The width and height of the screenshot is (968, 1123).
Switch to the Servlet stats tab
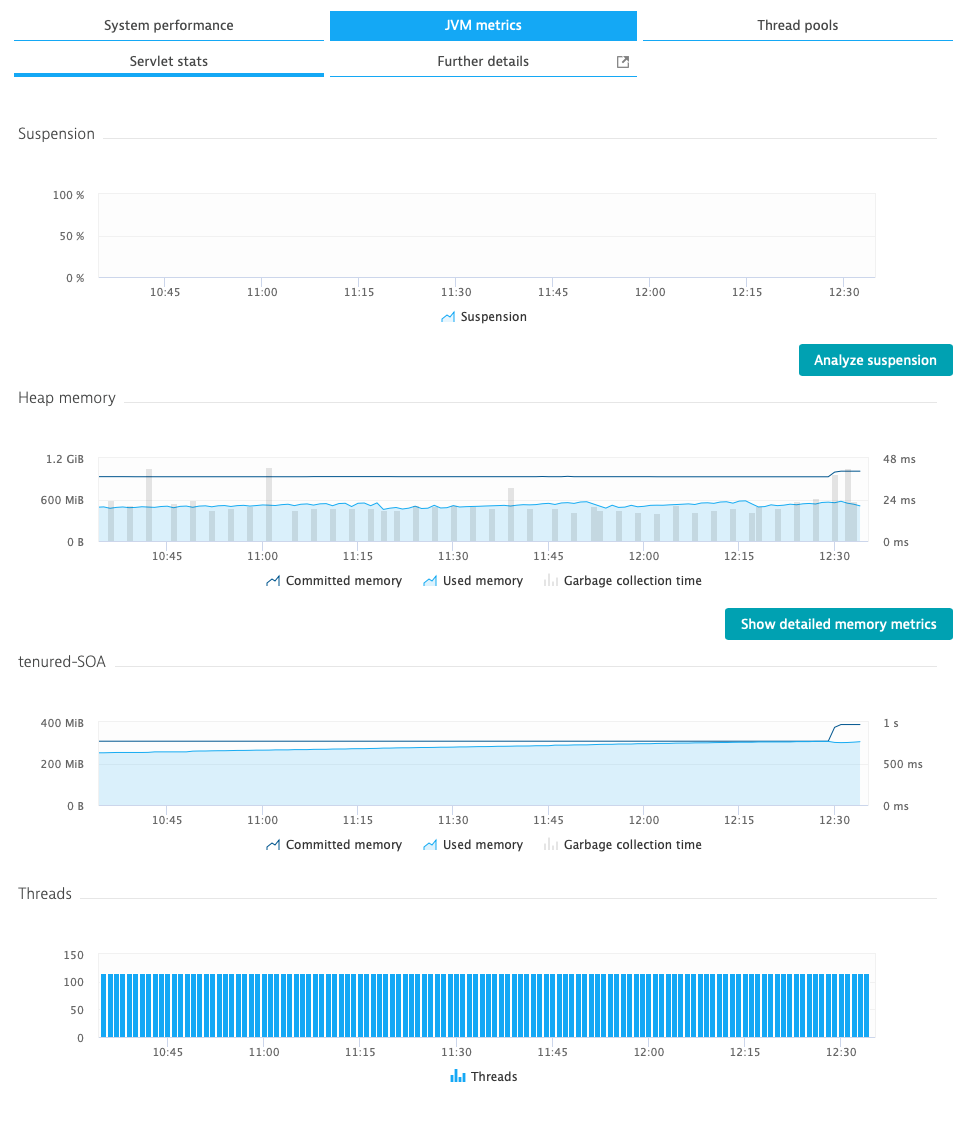tap(169, 62)
